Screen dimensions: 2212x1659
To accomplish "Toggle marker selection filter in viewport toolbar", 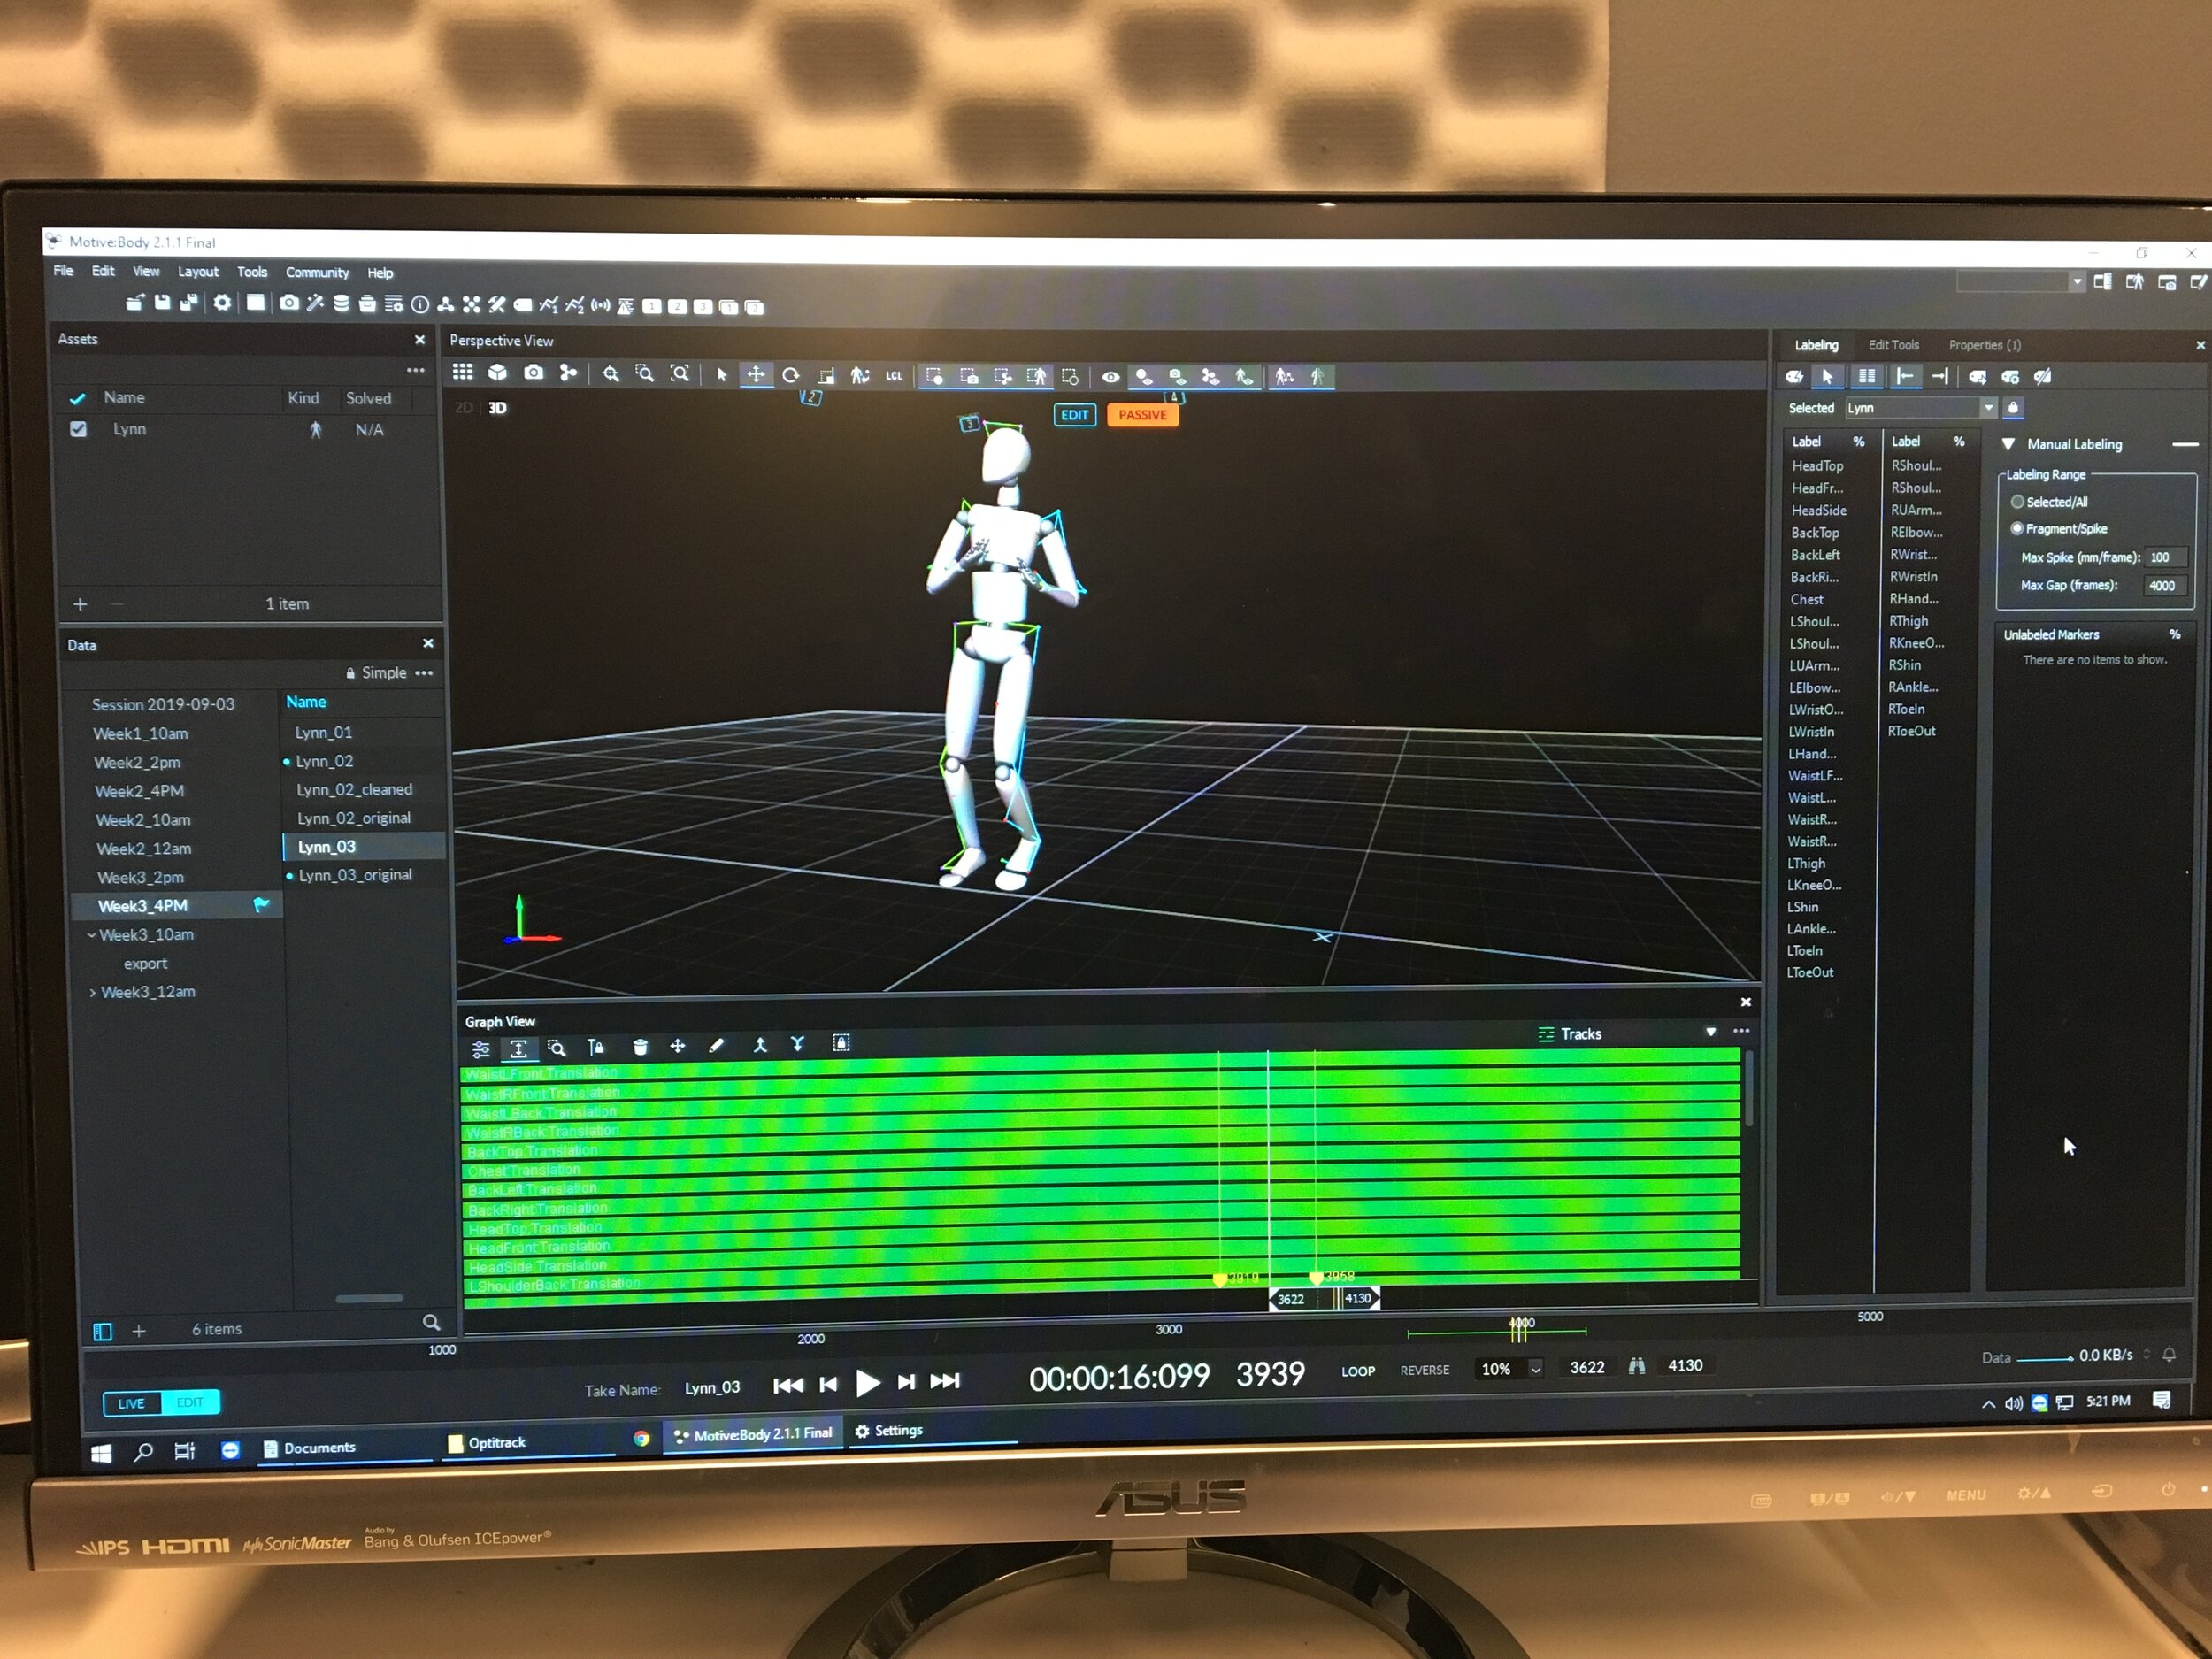I will pyautogui.click(x=935, y=376).
